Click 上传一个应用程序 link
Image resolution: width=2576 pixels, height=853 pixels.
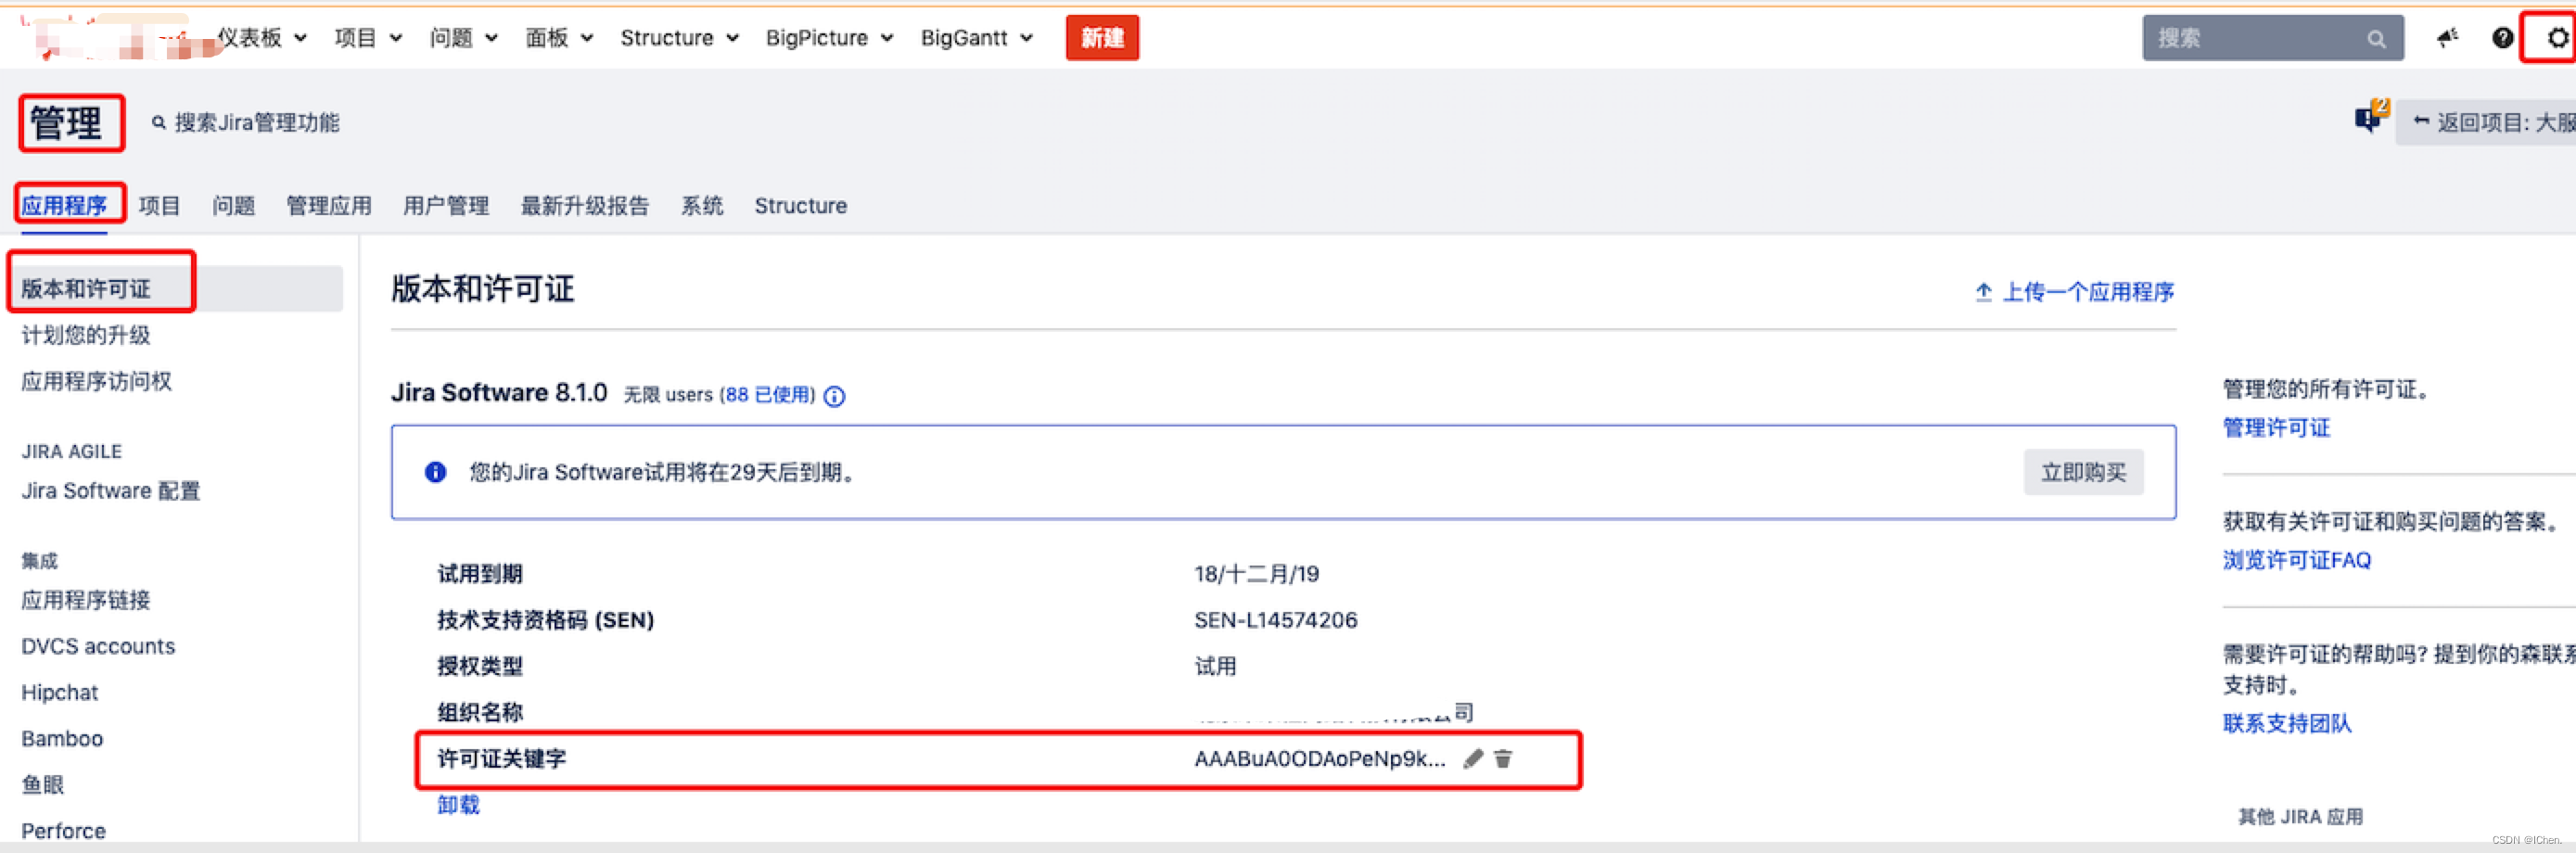tap(2088, 291)
